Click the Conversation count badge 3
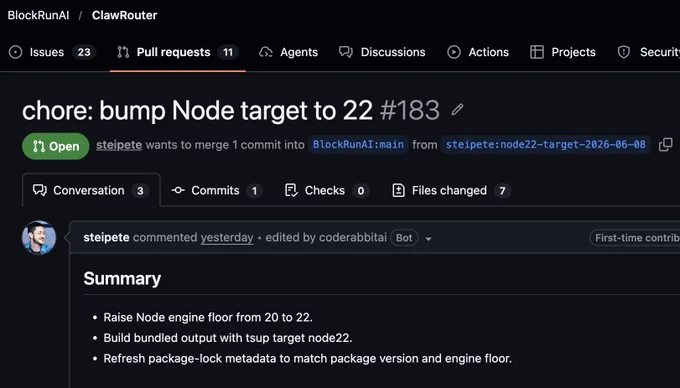The height and width of the screenshot is (388, 680). [x=140, y=191]
